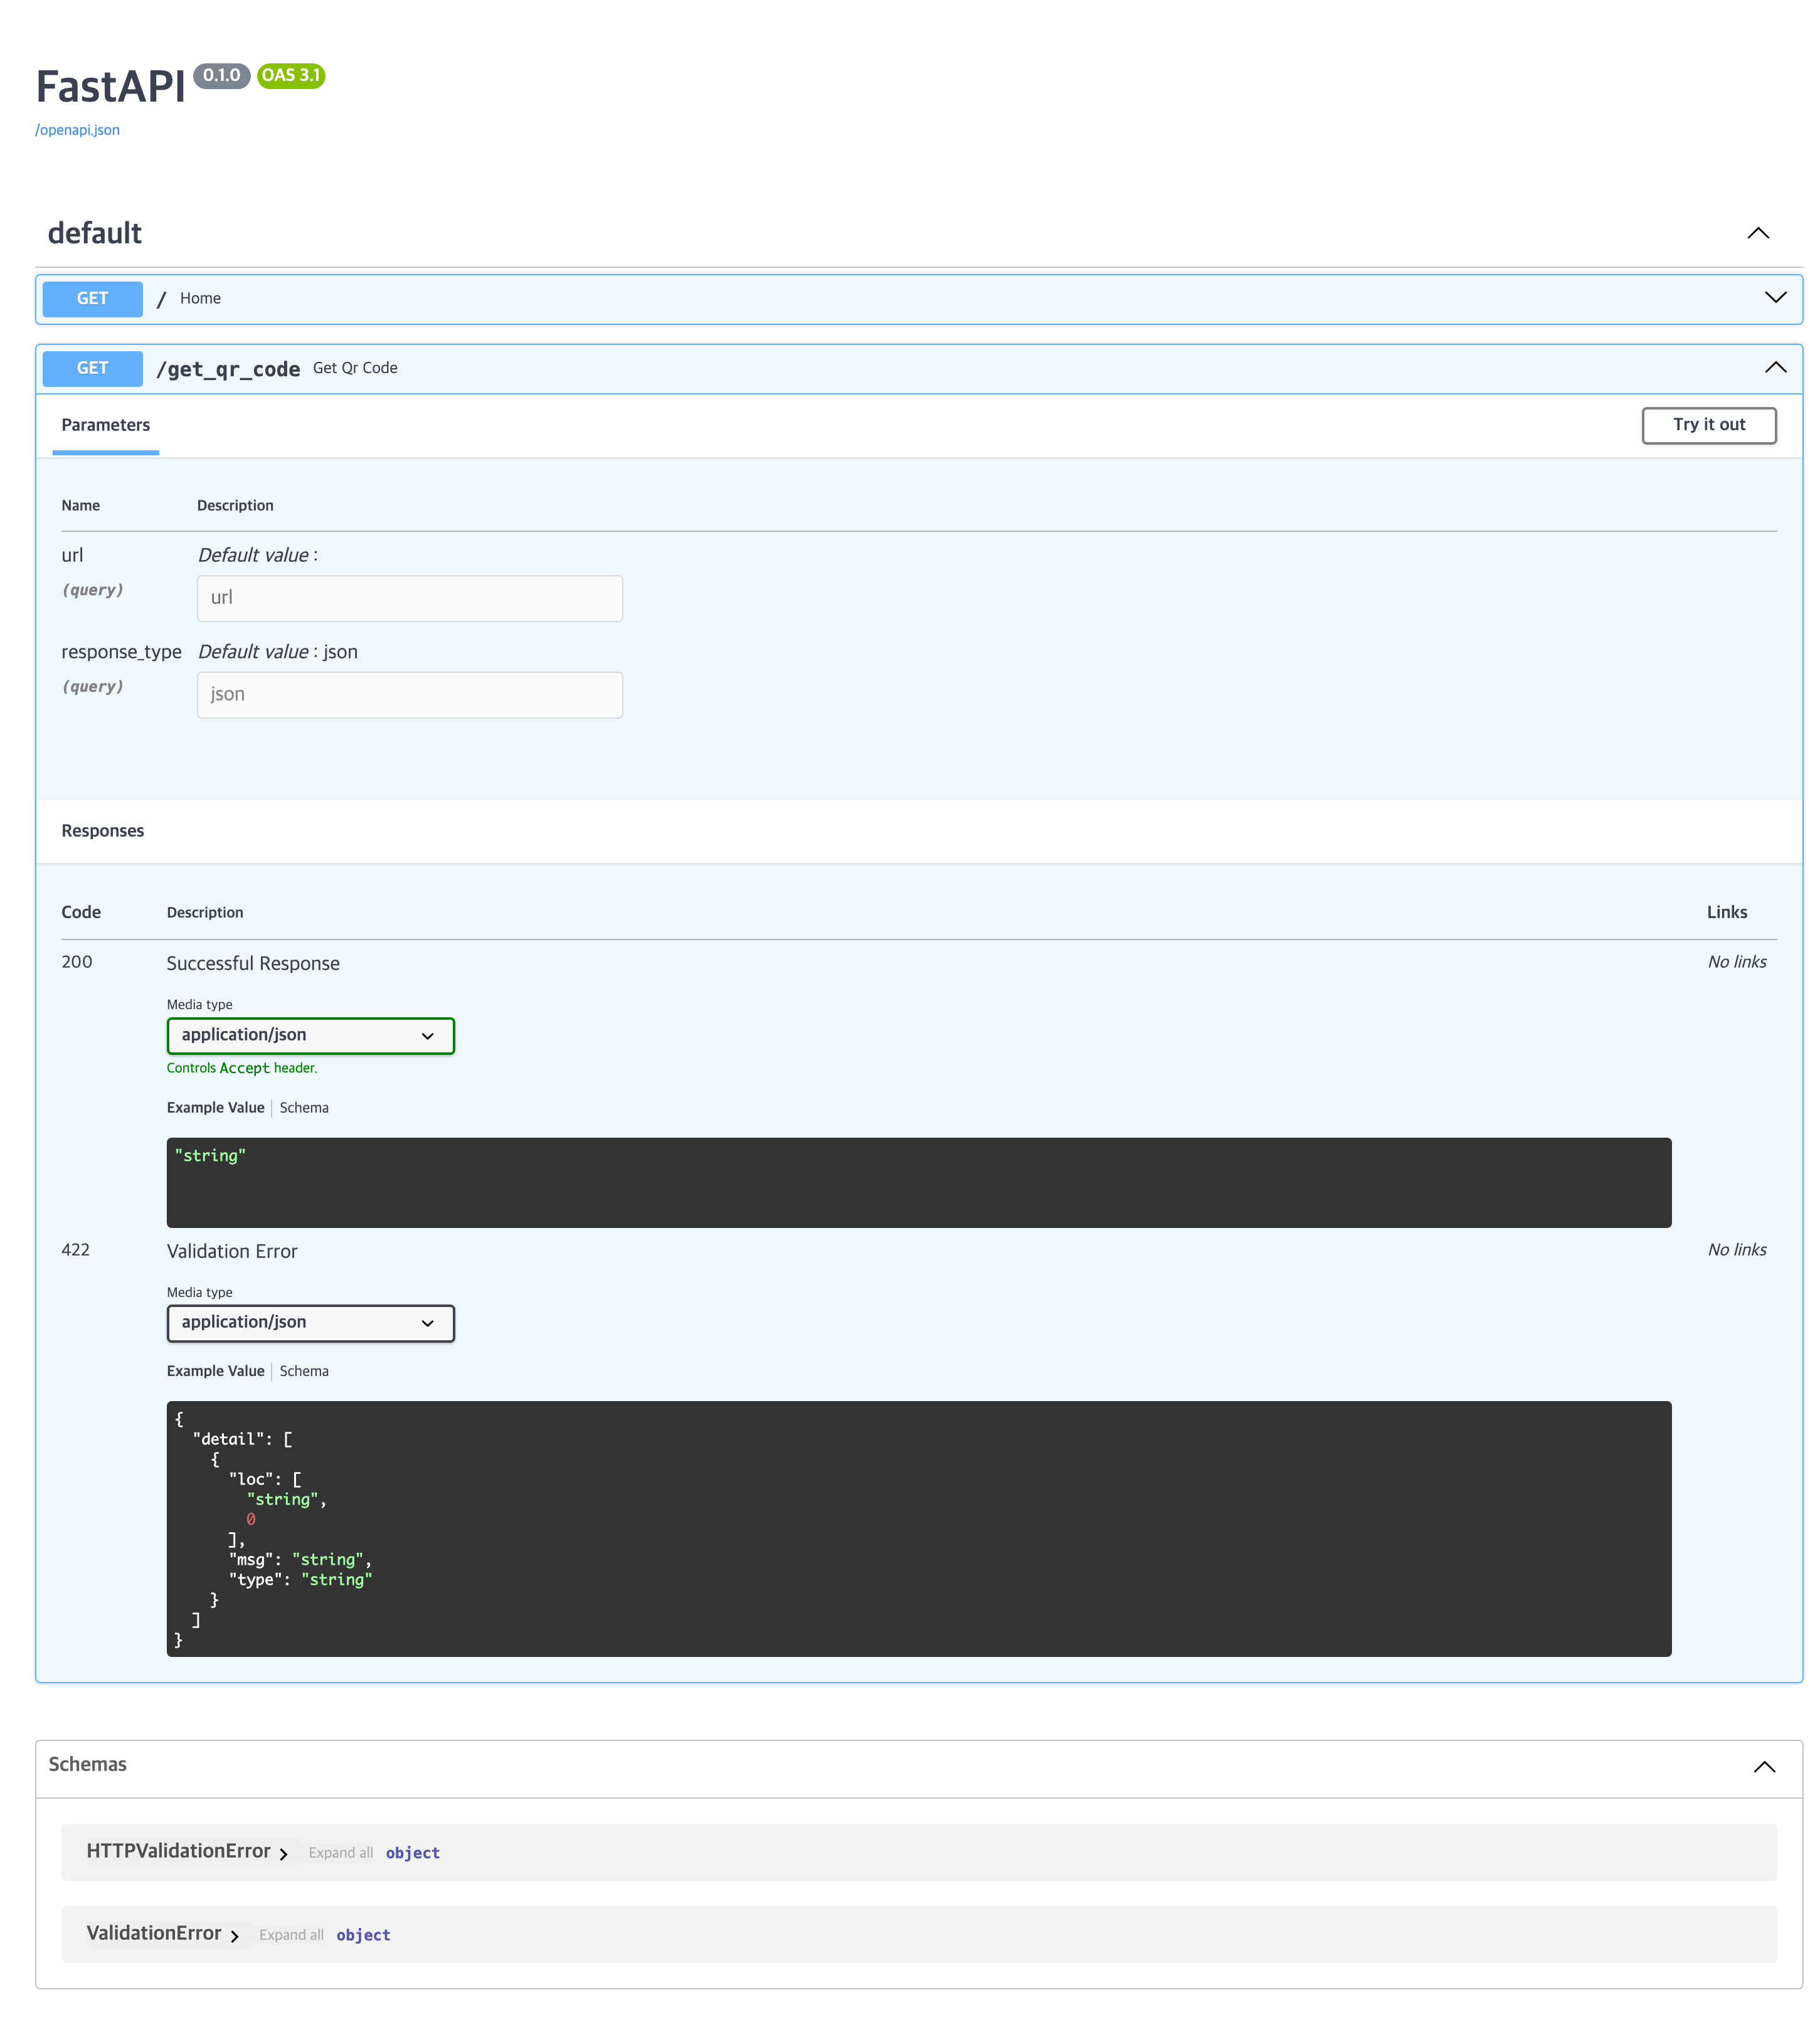The width and height of the screenshot is (1820, 2027).
Task: Collapse the default section chevron
Action: (1757, 233)
